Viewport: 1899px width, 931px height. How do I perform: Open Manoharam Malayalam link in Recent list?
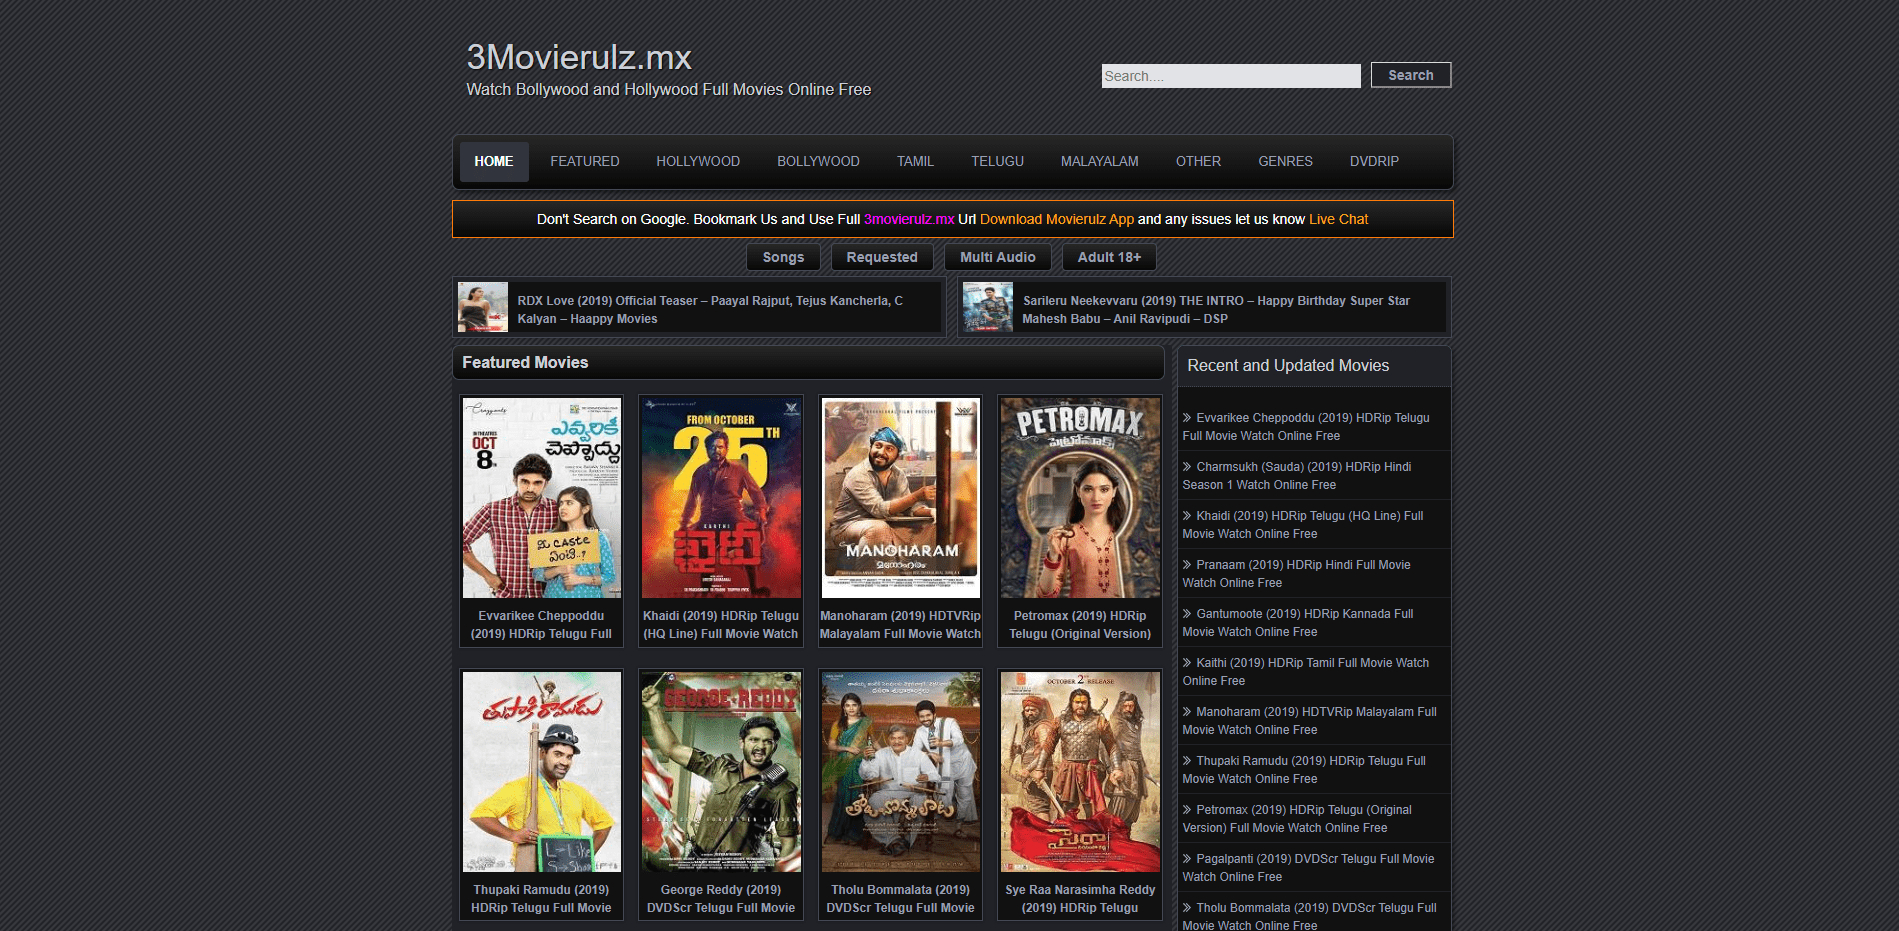pos(1310,721)
